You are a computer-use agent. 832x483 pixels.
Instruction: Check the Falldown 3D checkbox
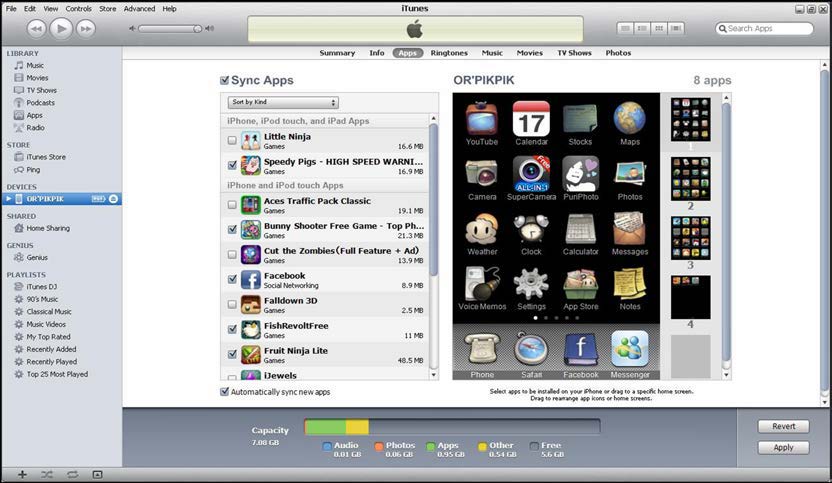pos(232,305)
